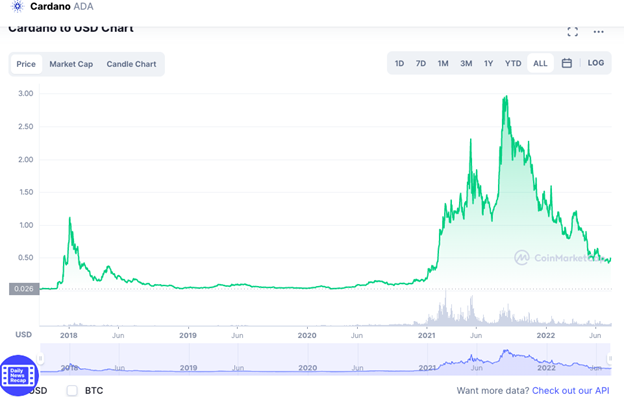Check the BTC checkbox
The width and height of the screenshot is (624, 397).
(x=72, y=391)
